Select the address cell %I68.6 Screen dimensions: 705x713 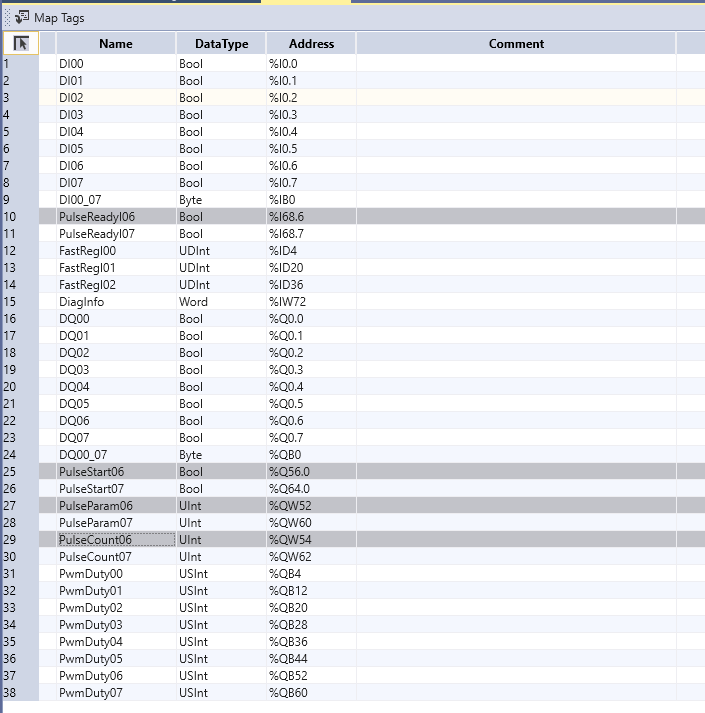click(x=311, y=217)
